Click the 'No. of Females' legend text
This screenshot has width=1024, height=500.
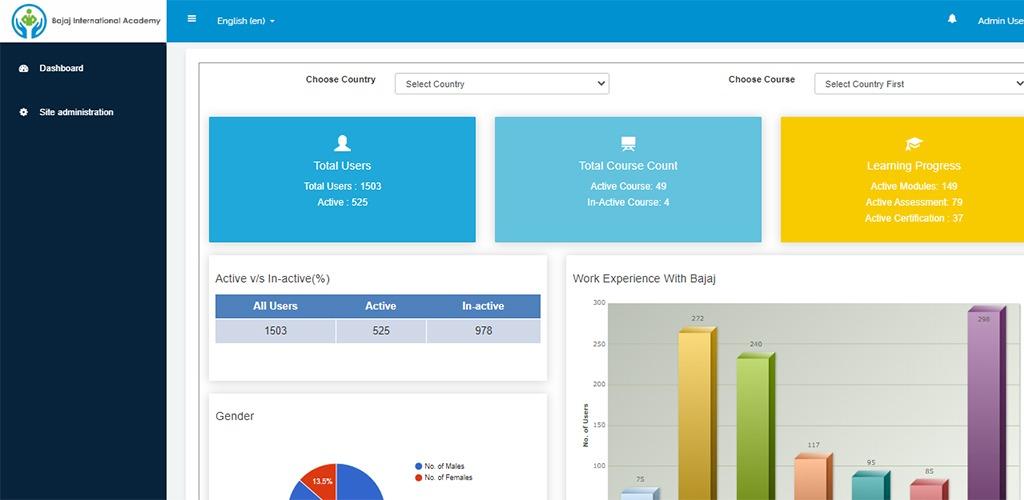448,478
